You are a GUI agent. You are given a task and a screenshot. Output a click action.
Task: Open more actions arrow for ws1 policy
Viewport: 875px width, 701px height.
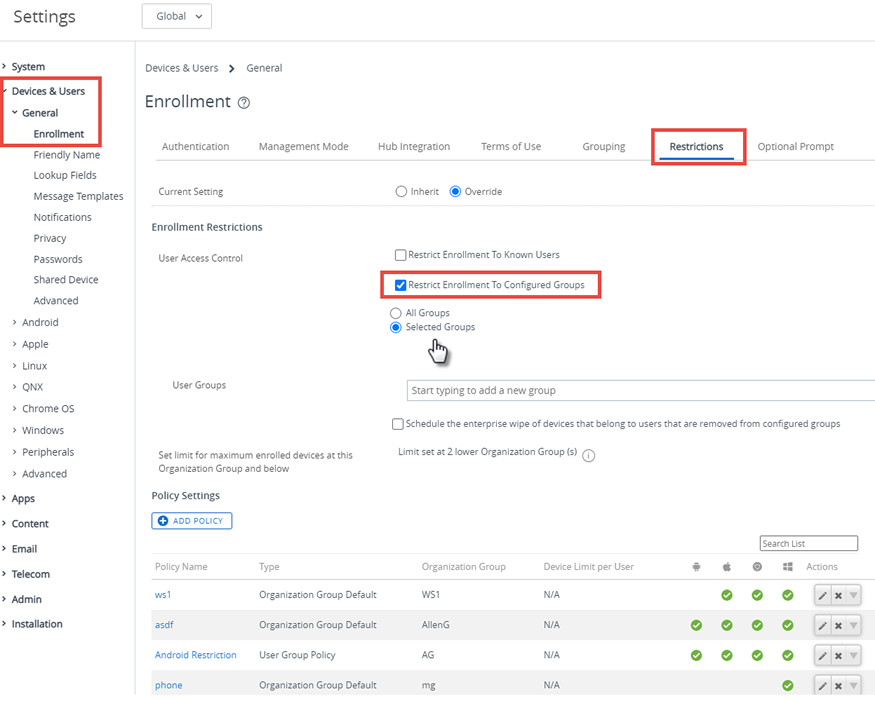[x=853, y=596]
